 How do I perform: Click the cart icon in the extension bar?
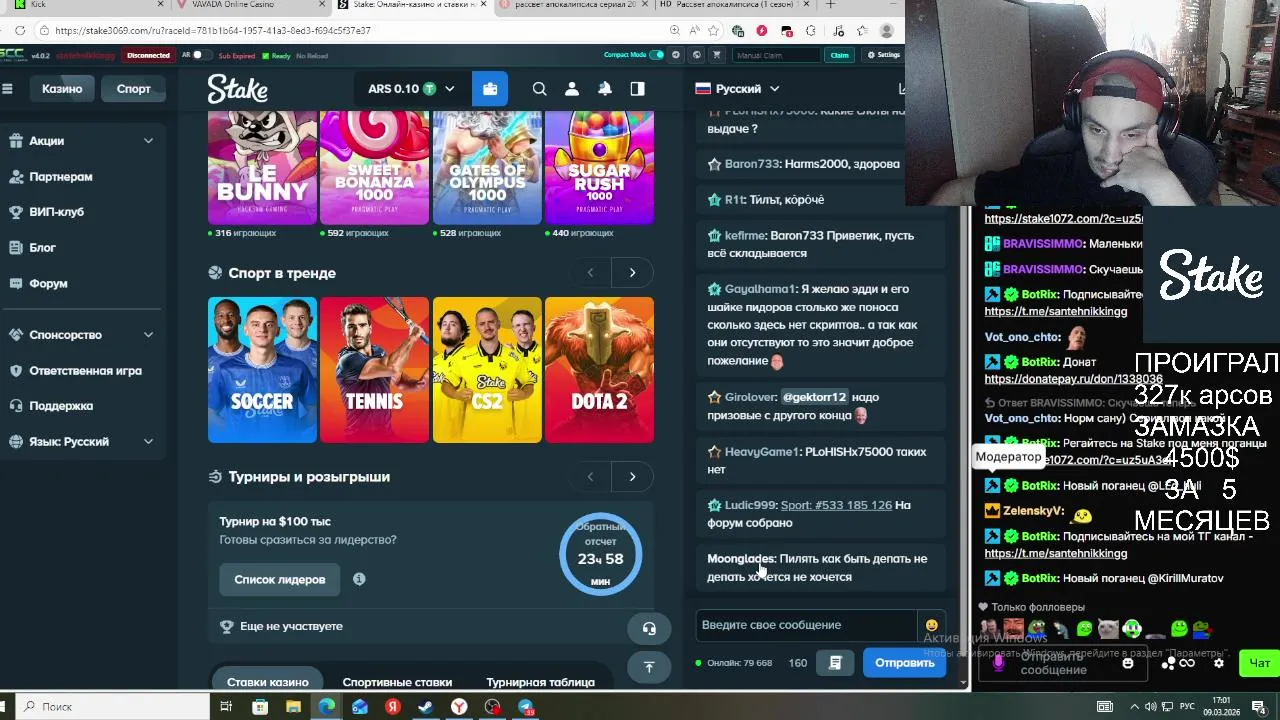coord(716,55)
